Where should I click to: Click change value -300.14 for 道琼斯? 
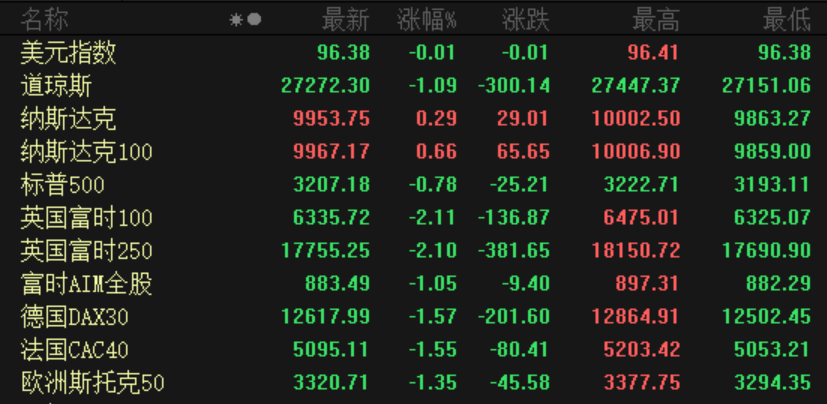(514, 85)
